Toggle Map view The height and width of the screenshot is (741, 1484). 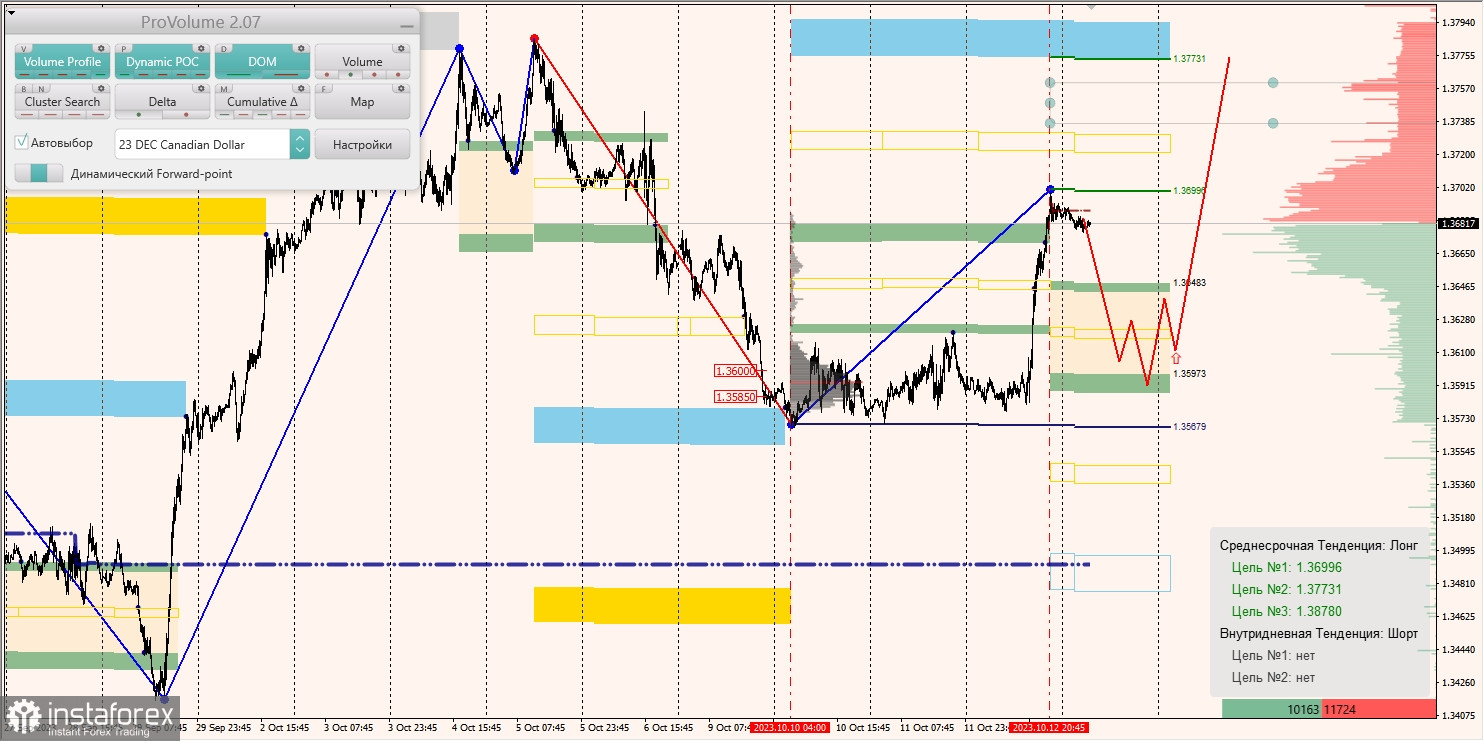click(x=362, y=102)
